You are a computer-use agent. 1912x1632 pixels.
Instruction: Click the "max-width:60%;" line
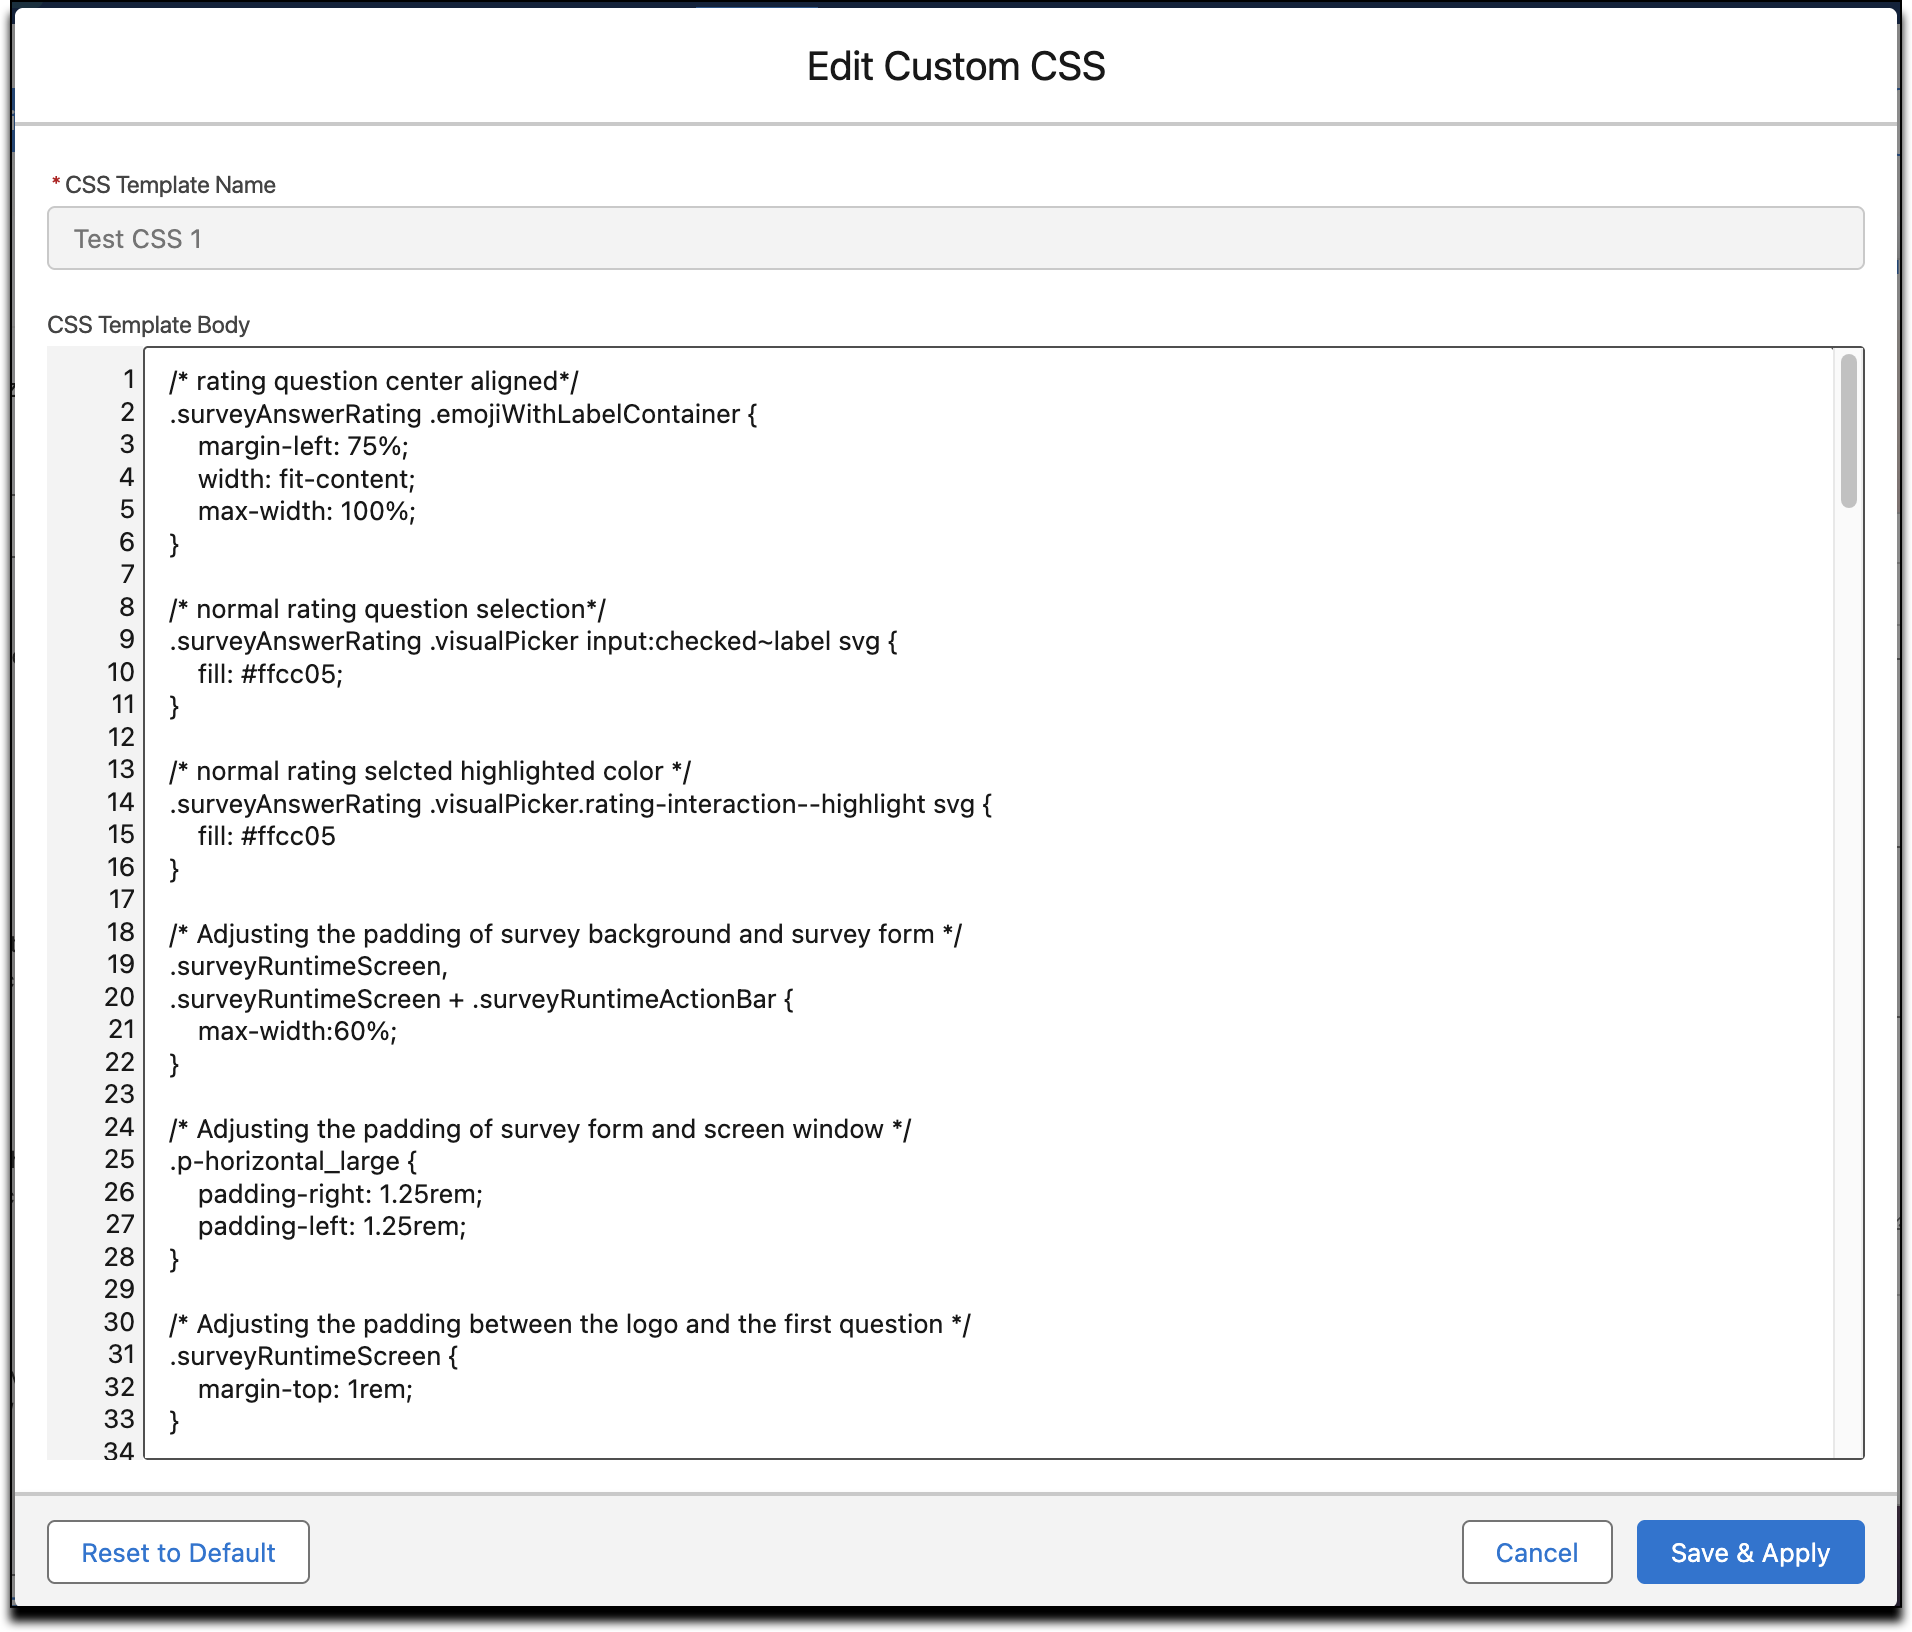(x=297, y=1031)
